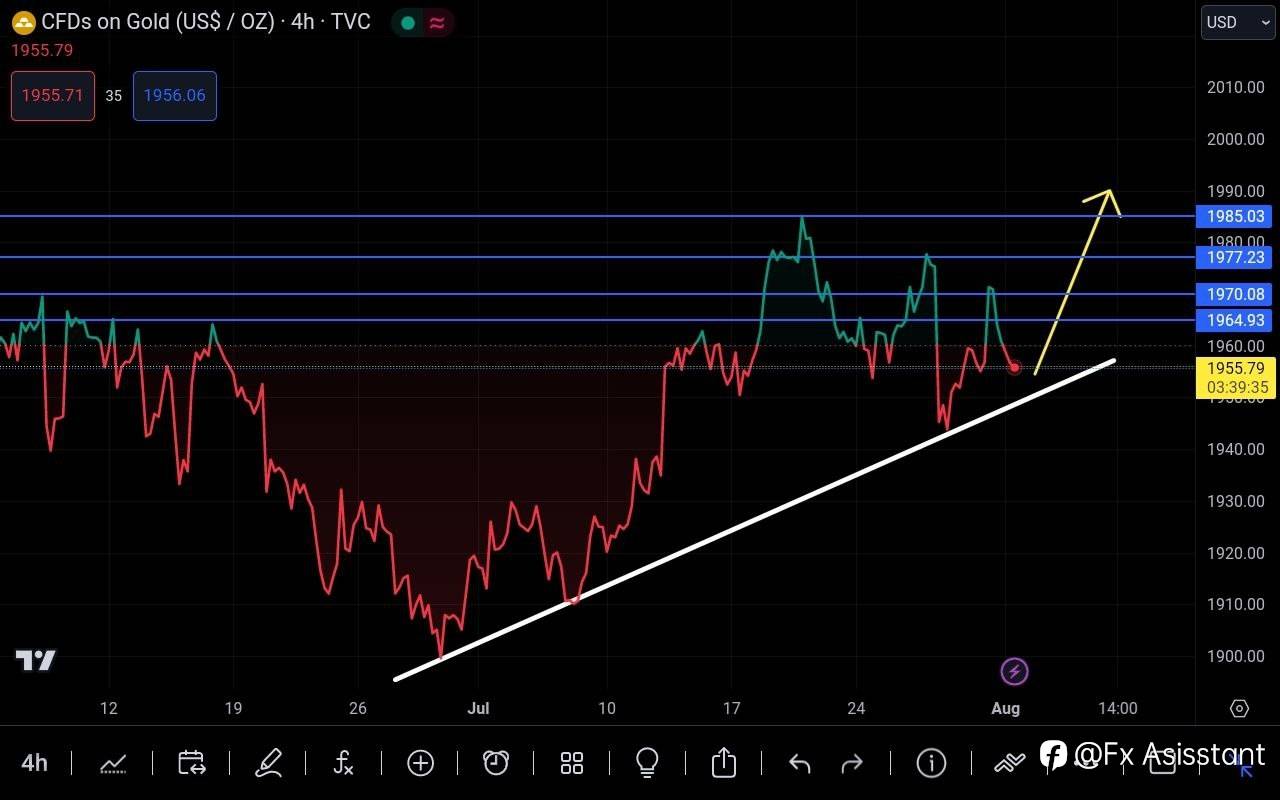1280x800 pixels.
Task: Expand the USD currency dropdown
Action: click(x=1238, y=22)
